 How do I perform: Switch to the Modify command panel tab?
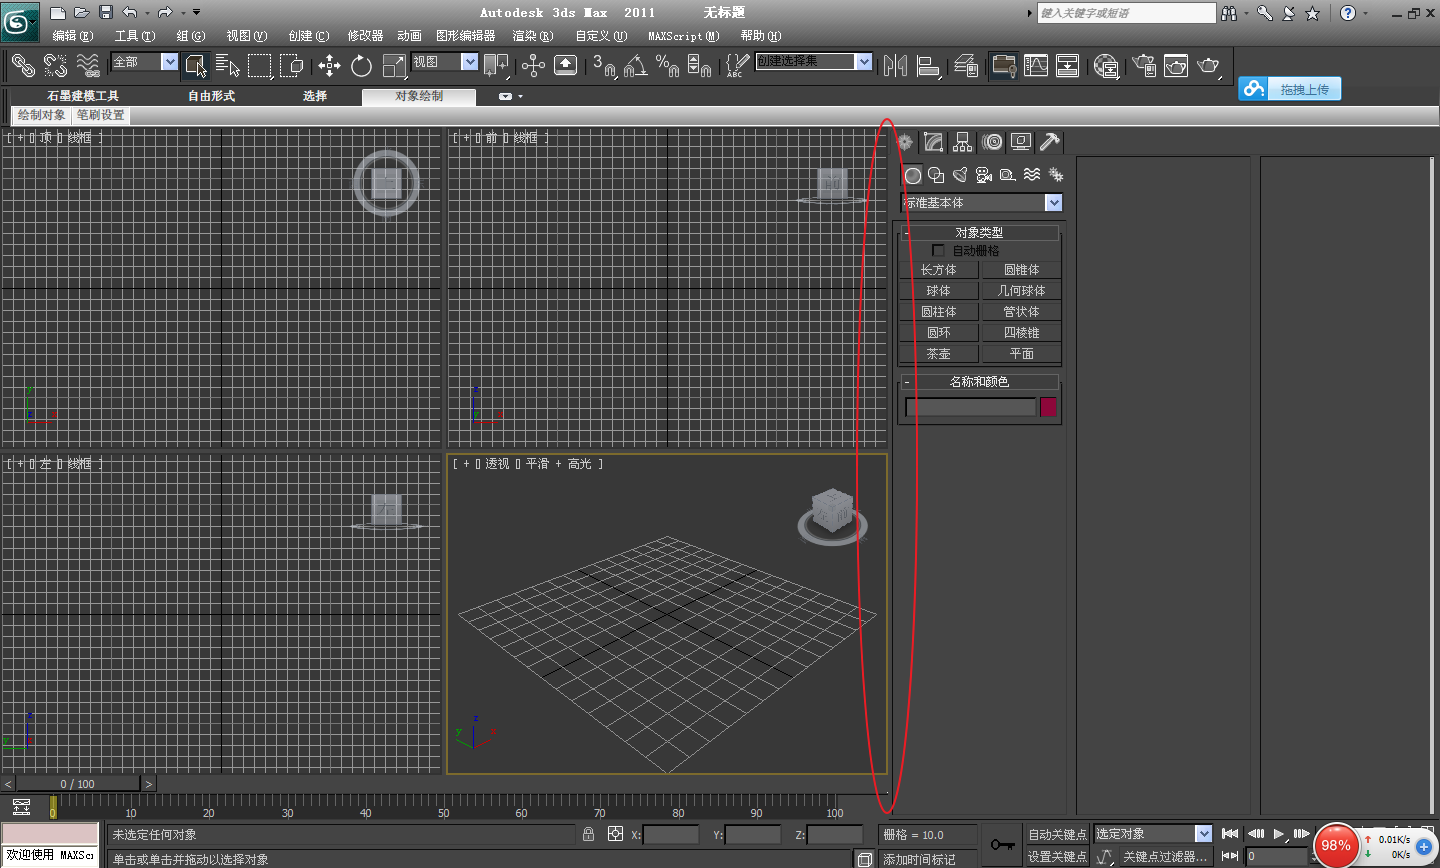pyautogui.click(x=933, y=142)
